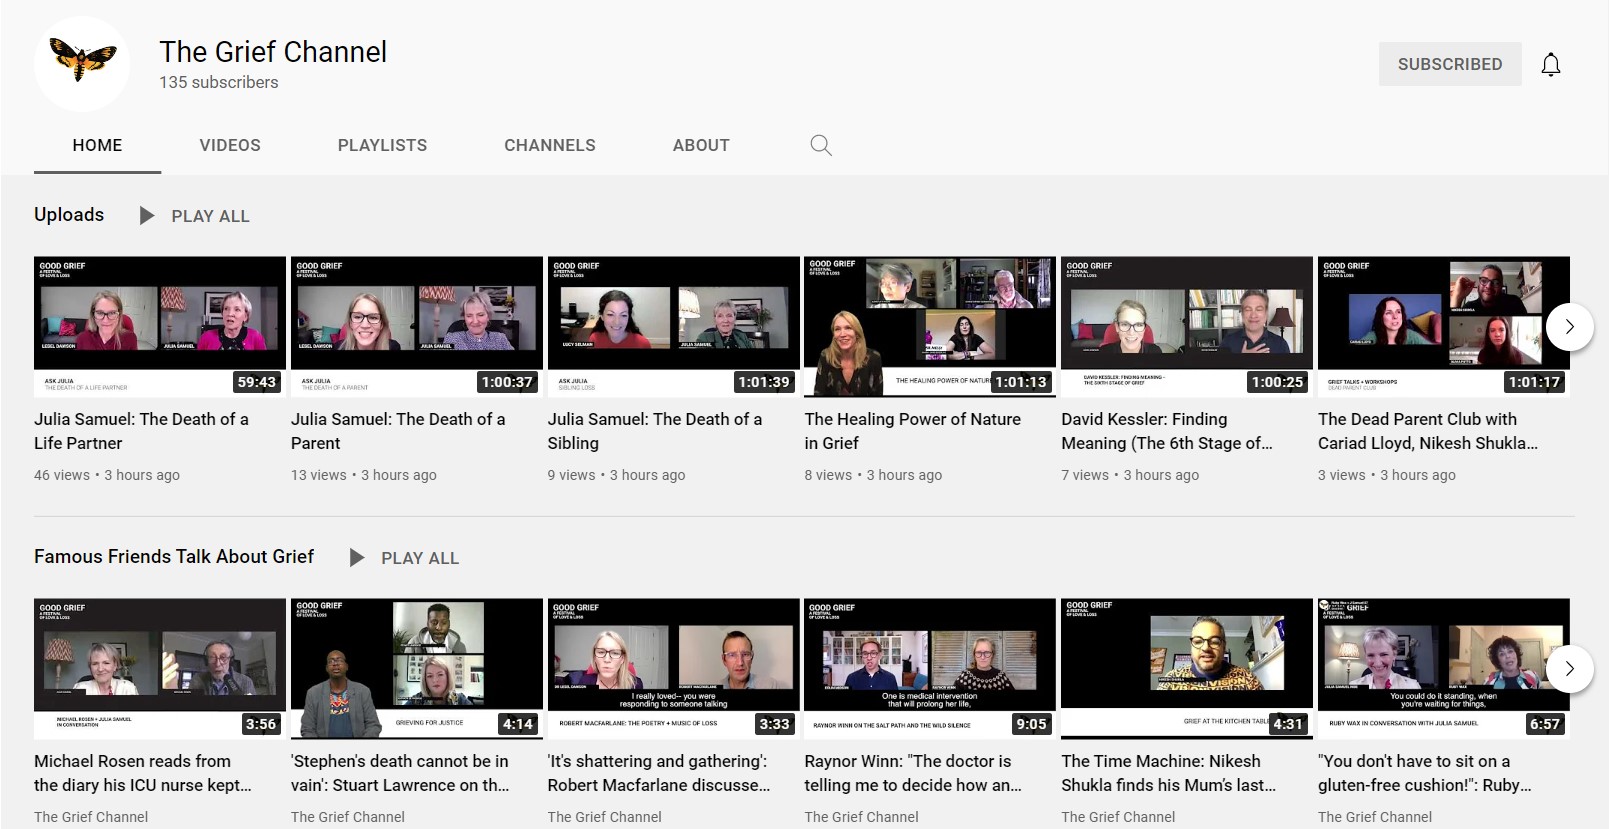Open the PLAYLISTS tab
Image resolution: width=1609 pixels, height=829 pixels.
tap(382, 145)
